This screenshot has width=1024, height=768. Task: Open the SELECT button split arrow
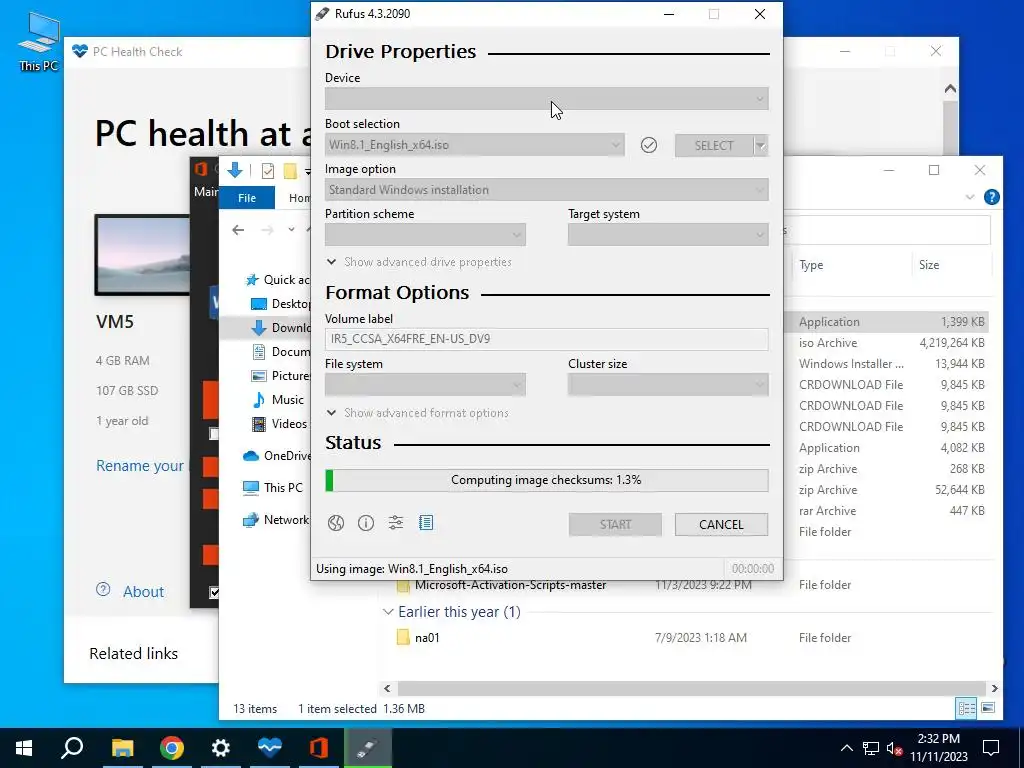tap(761, 146)
